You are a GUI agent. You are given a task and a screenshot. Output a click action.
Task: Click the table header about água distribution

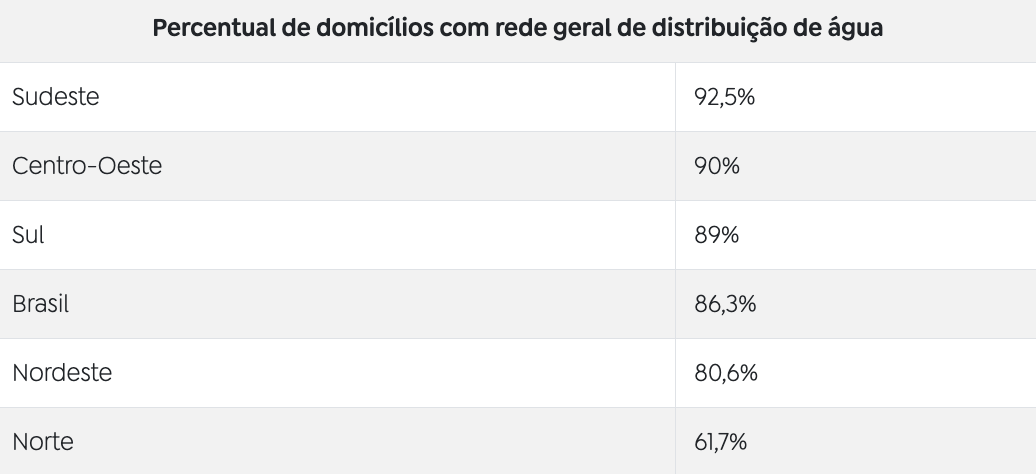517,28
